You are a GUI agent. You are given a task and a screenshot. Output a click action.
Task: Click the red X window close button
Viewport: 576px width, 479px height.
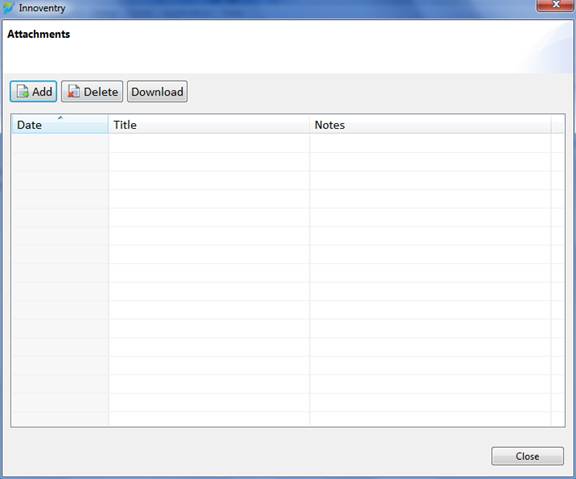click(556, 6)
